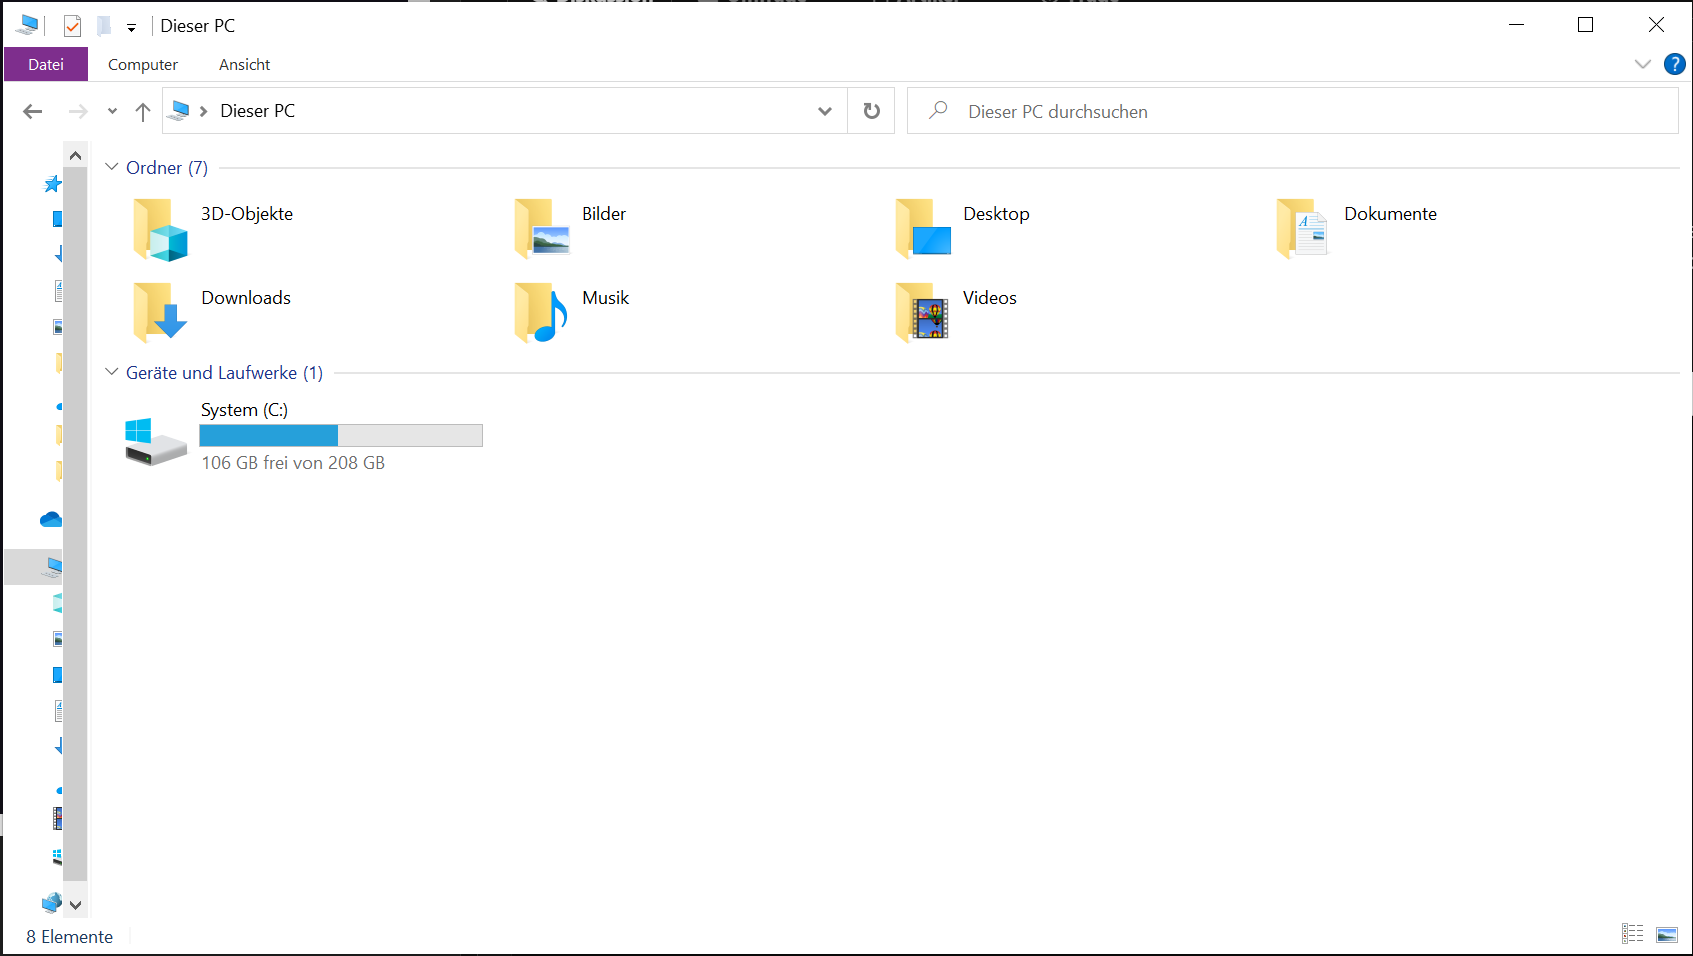Screen dimensions: 1693x956
Task: Click the Properties checkmark icon in title bar
Action: click(x=72, y=26)
